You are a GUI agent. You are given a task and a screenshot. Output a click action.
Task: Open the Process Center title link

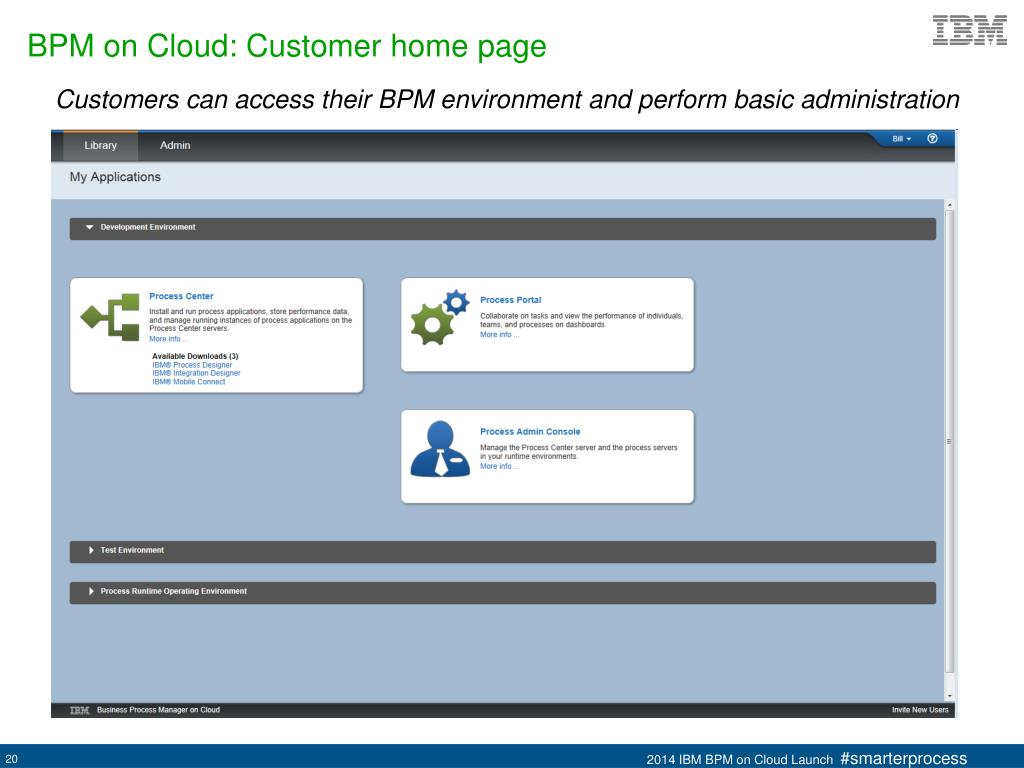coord(181,296)
